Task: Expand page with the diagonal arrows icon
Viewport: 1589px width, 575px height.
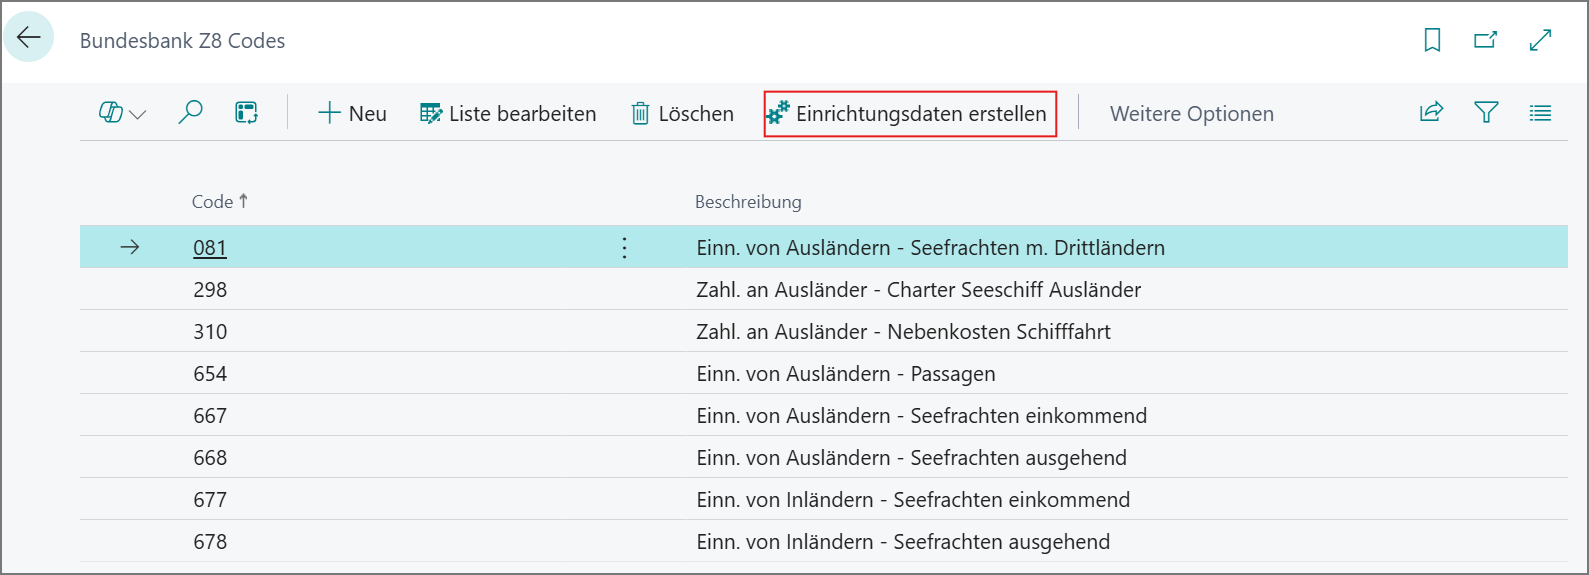Action: (x=1540, y=40)
